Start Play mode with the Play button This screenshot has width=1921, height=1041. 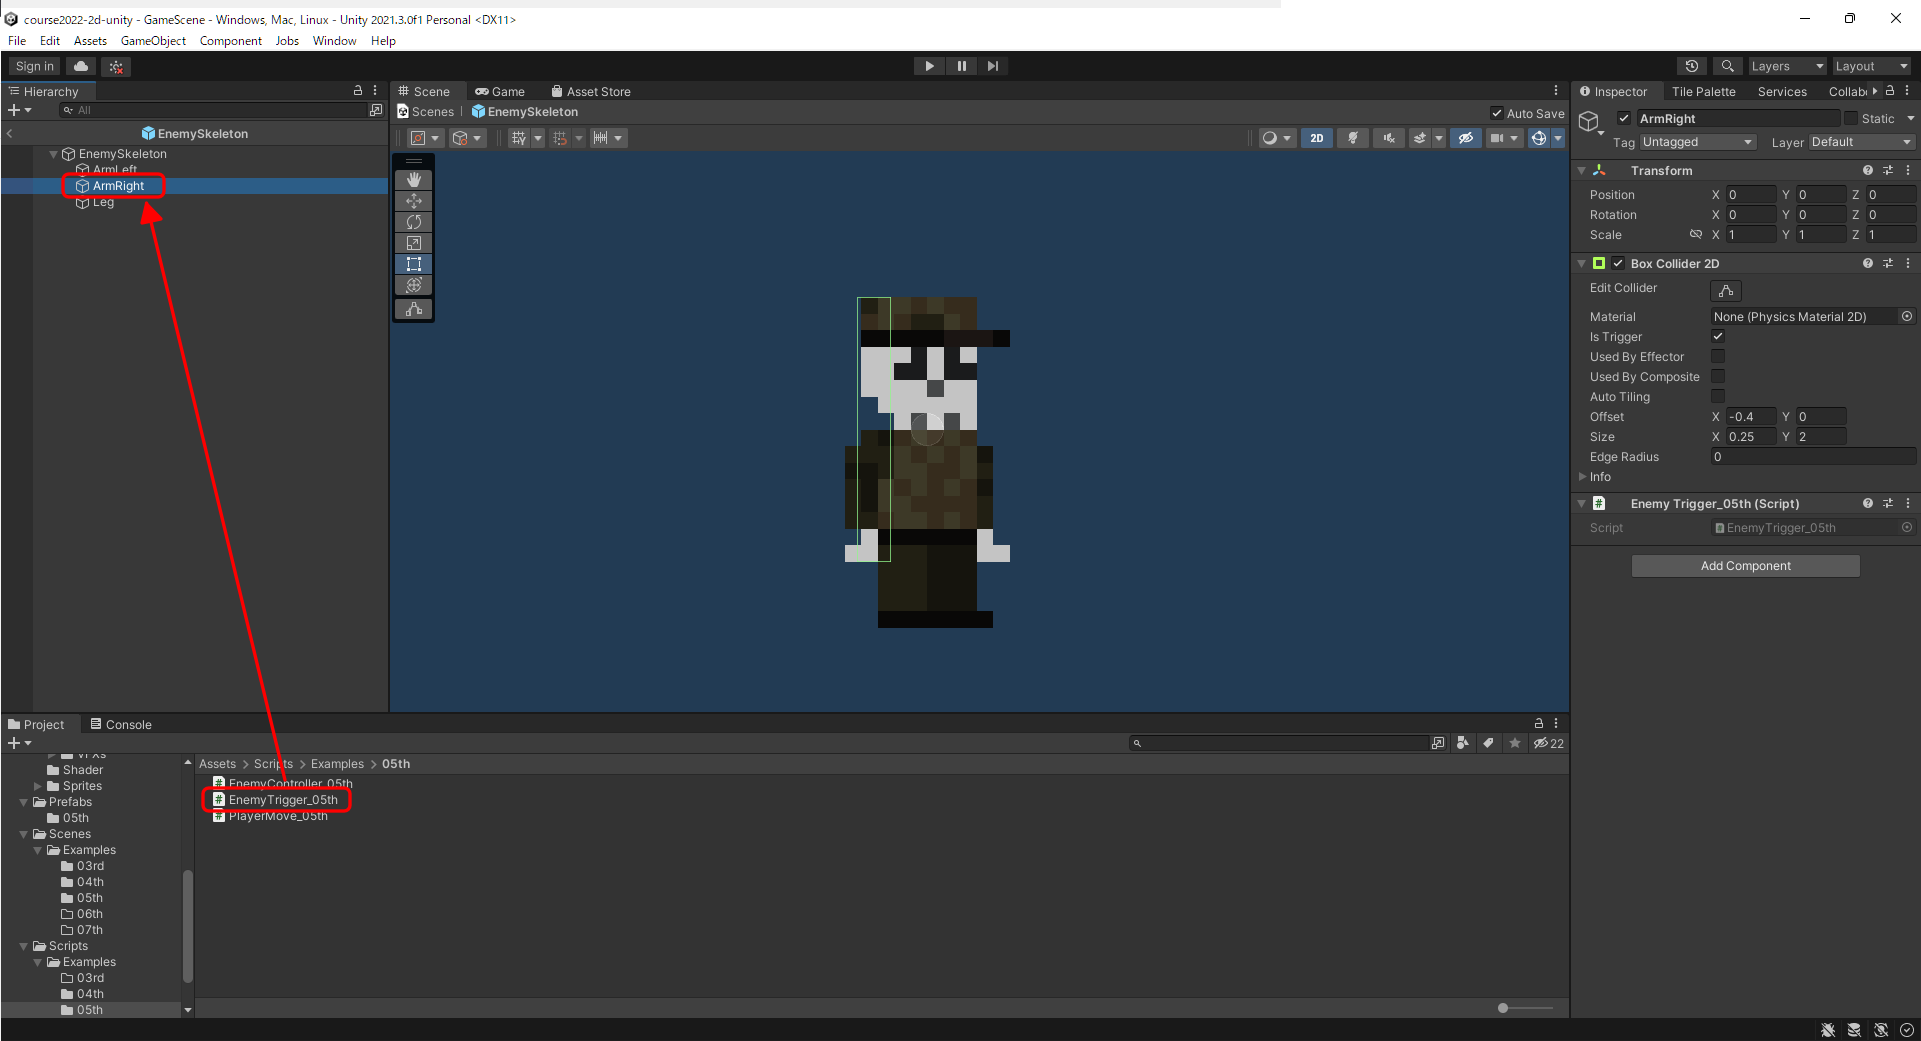point(929,66)
